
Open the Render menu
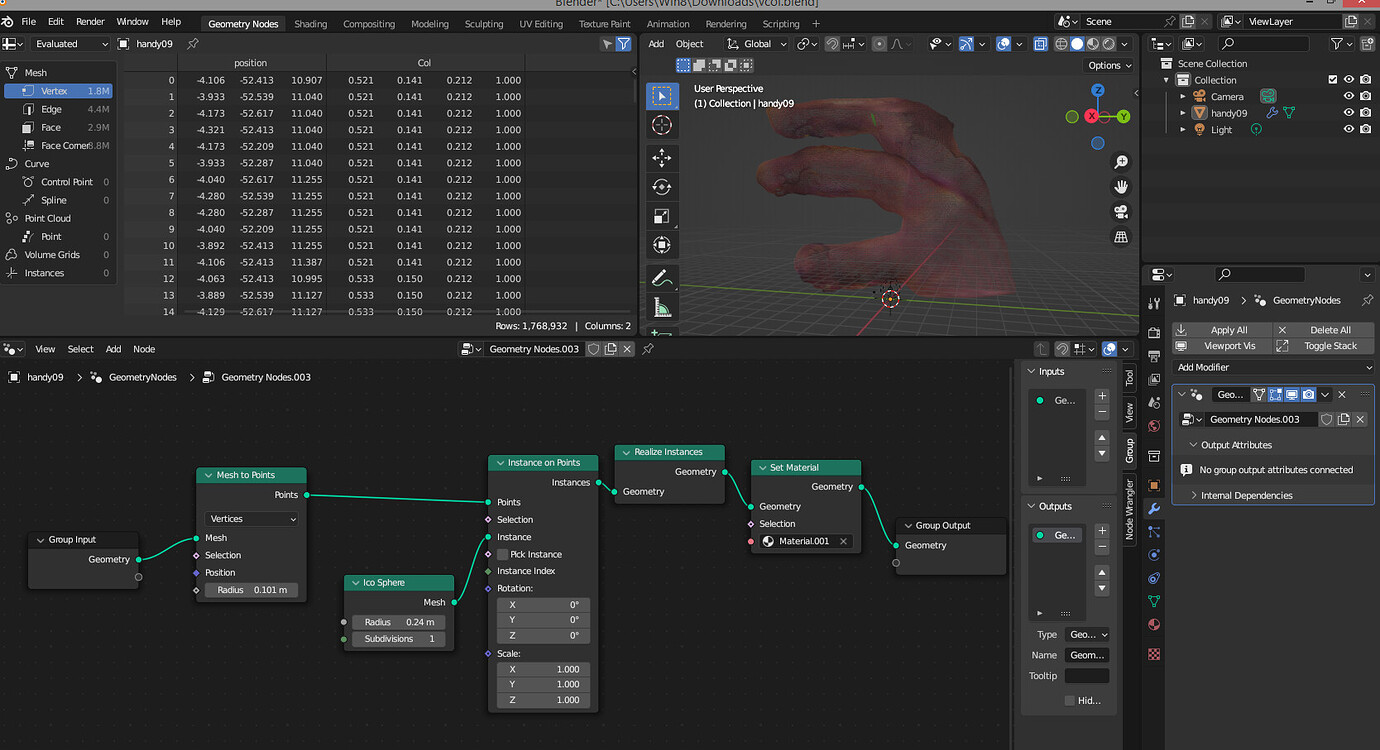tap(89, 20)
